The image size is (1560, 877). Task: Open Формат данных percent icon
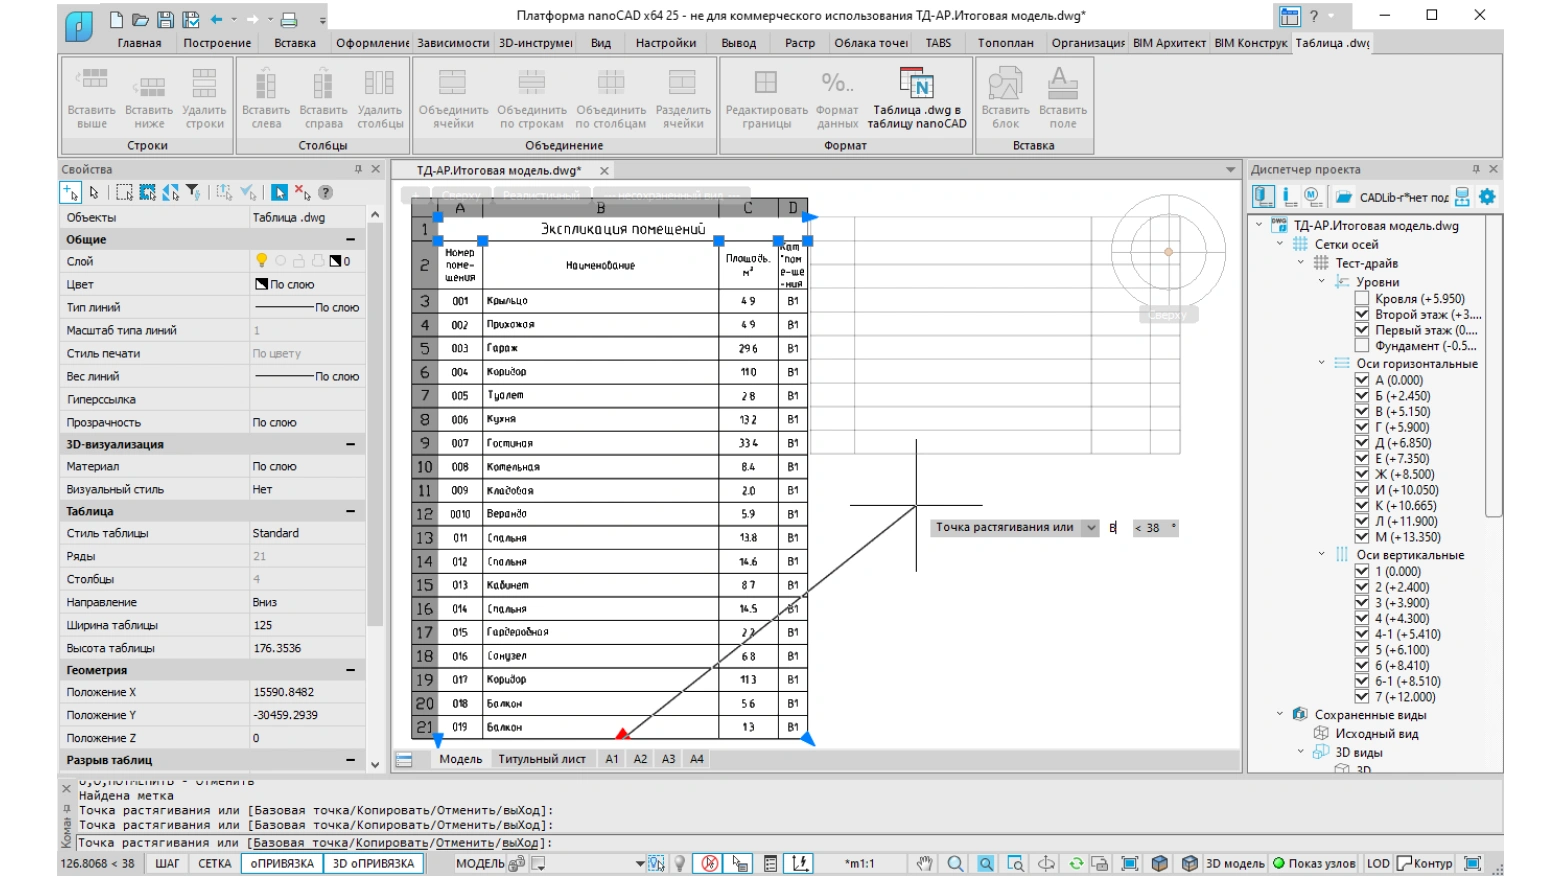[837, 83]
